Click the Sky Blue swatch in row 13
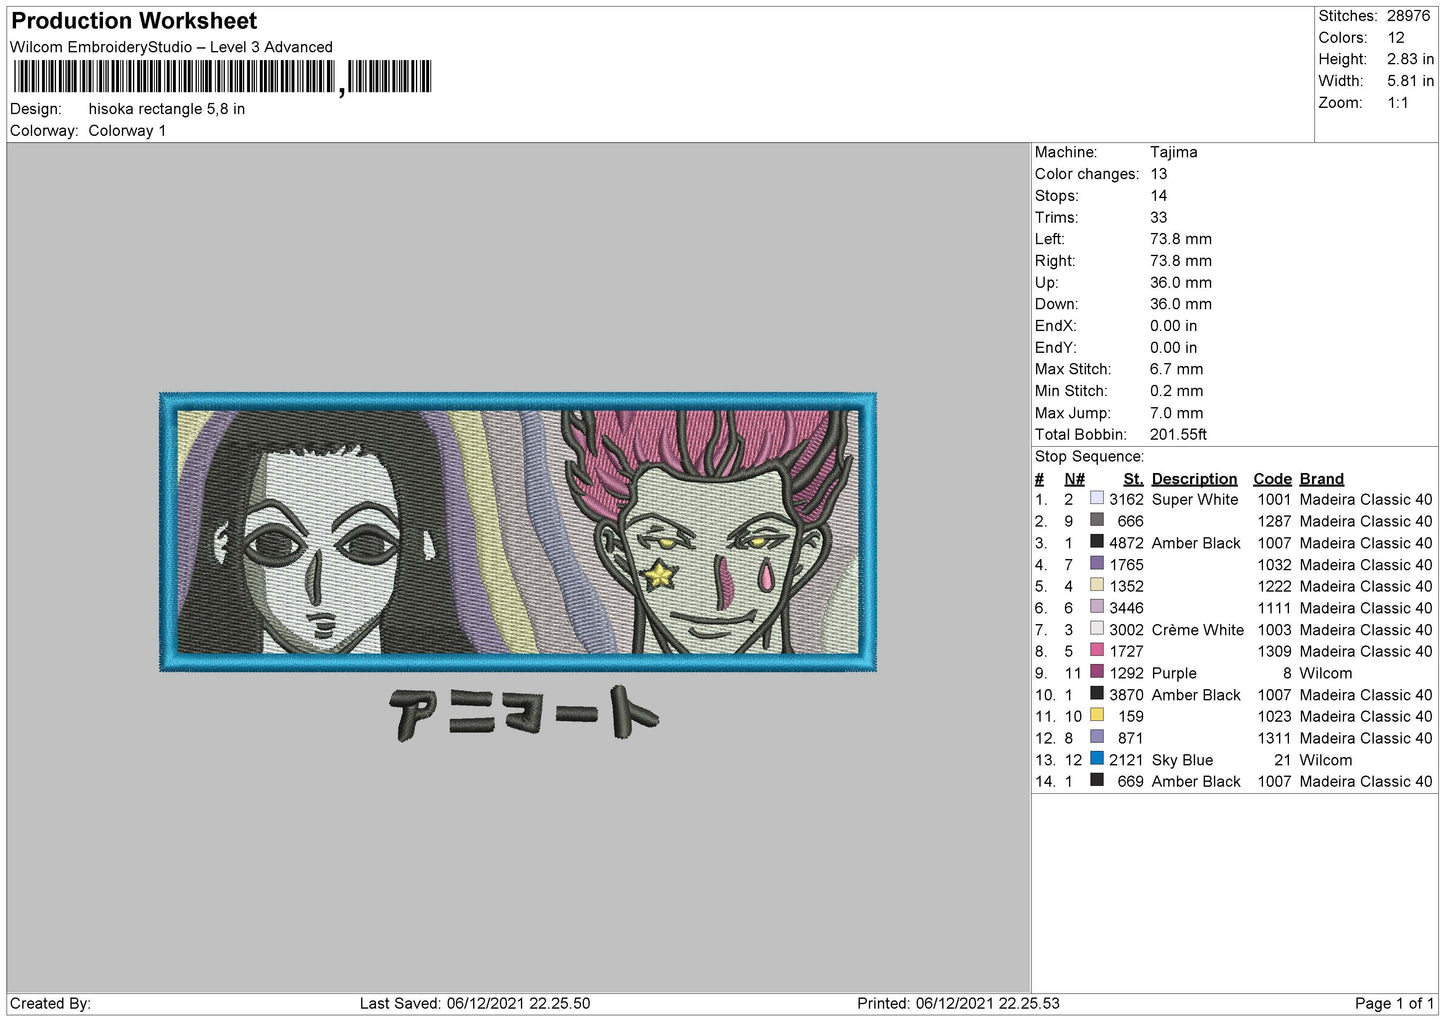 tap(1096, 759)
